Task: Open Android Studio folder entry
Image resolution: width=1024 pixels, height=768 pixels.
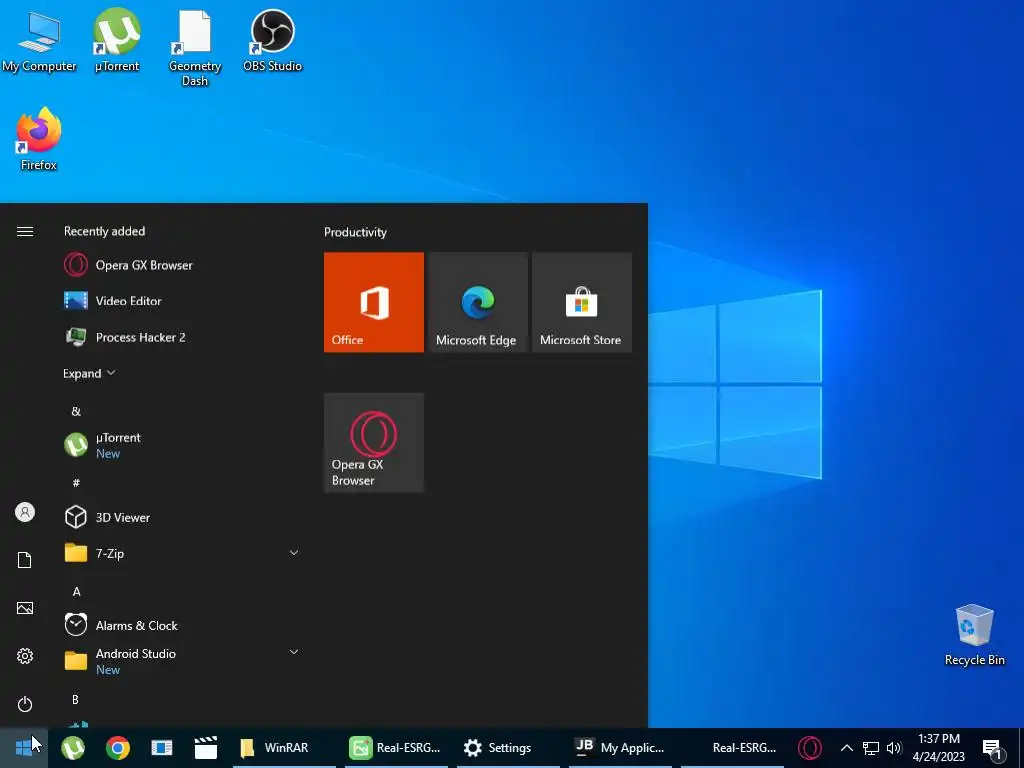Action: pos(182,661)
